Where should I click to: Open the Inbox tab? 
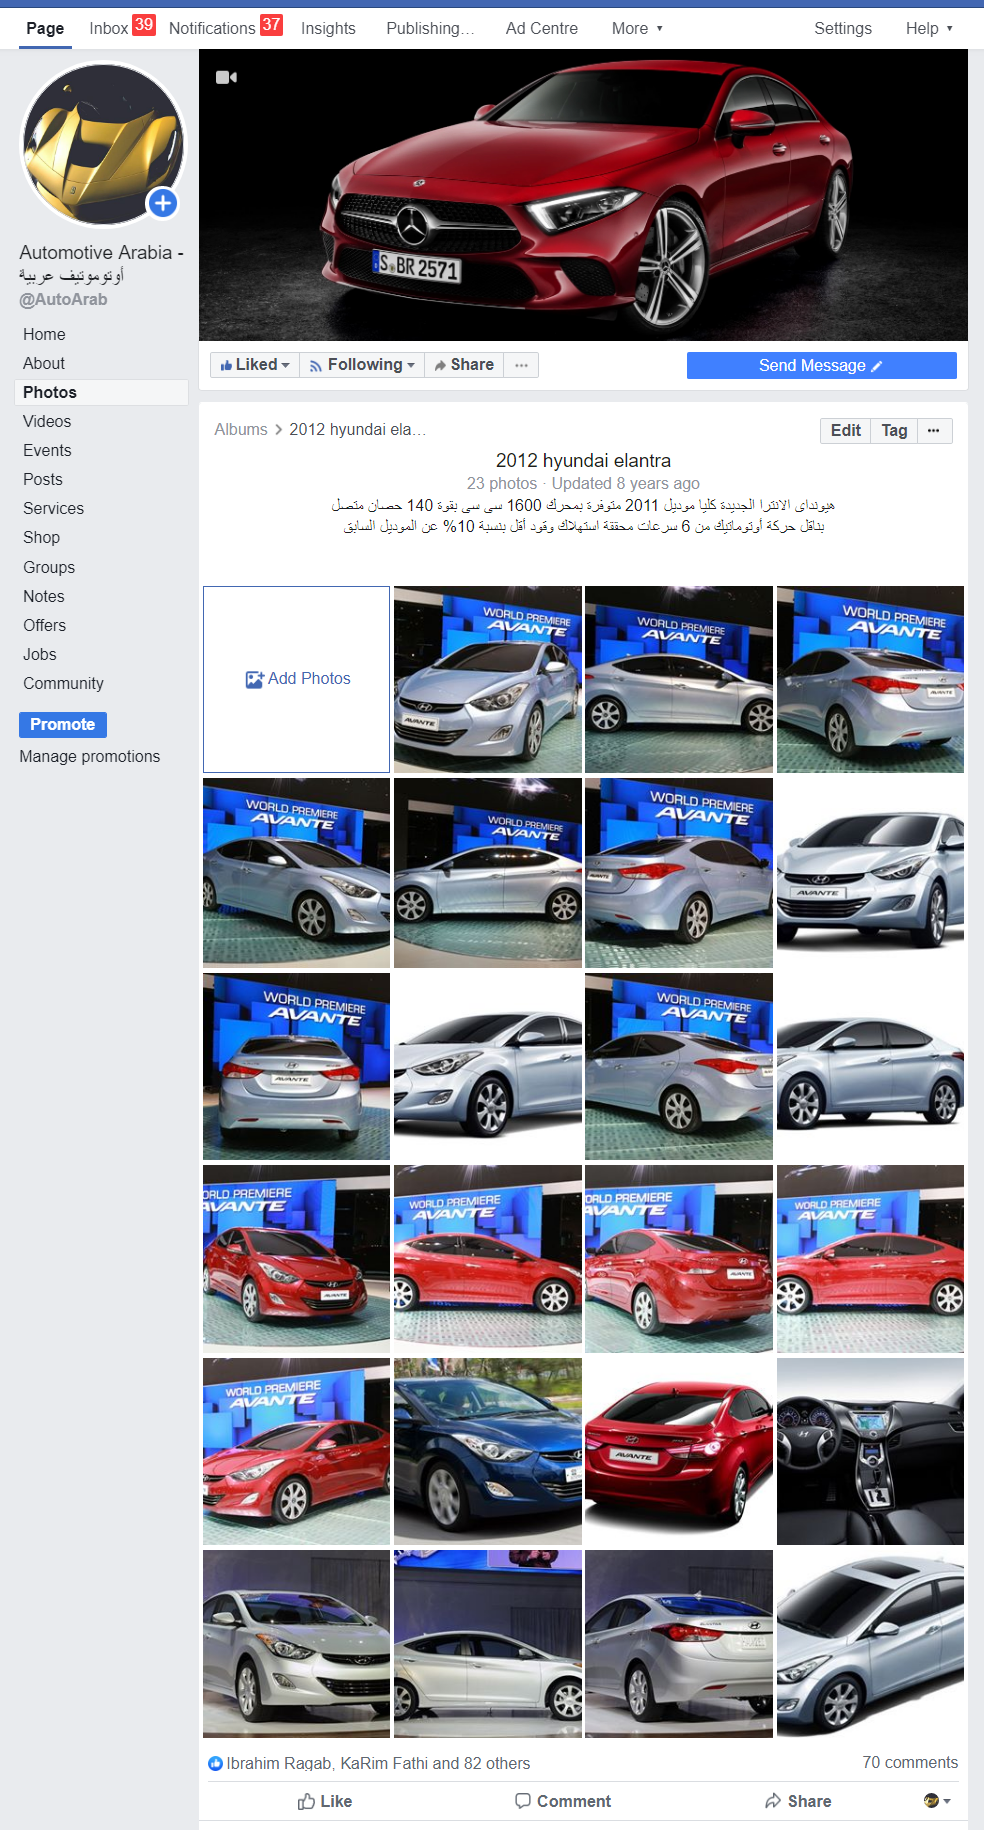coord(121,27)
